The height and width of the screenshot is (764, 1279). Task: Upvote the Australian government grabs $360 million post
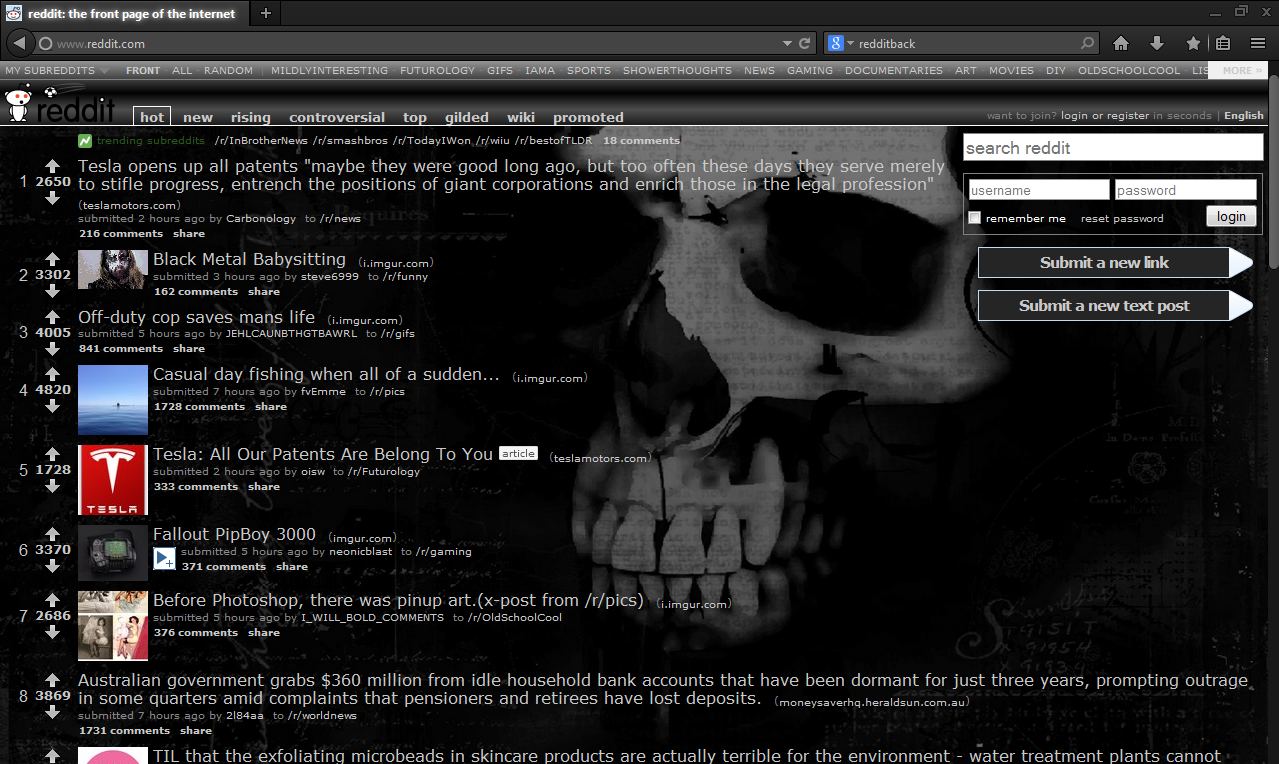pos(52,680)
